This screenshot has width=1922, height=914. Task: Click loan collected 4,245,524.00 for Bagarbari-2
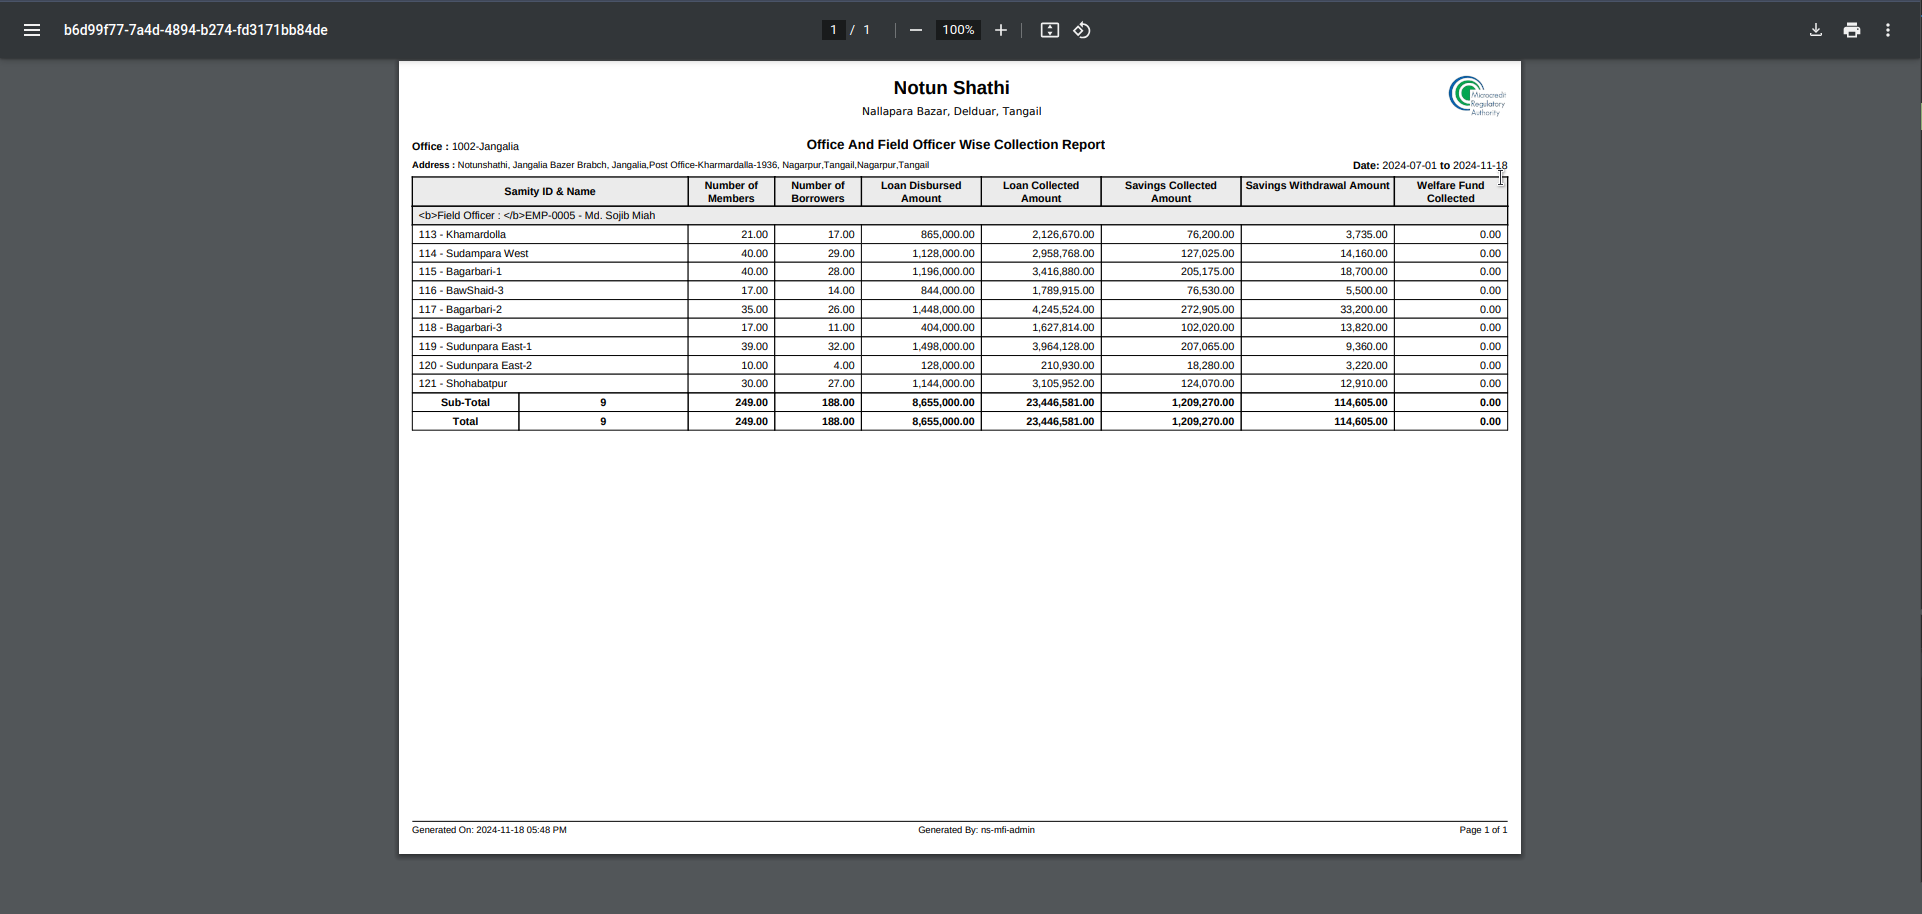click(x=1063, y=310)
